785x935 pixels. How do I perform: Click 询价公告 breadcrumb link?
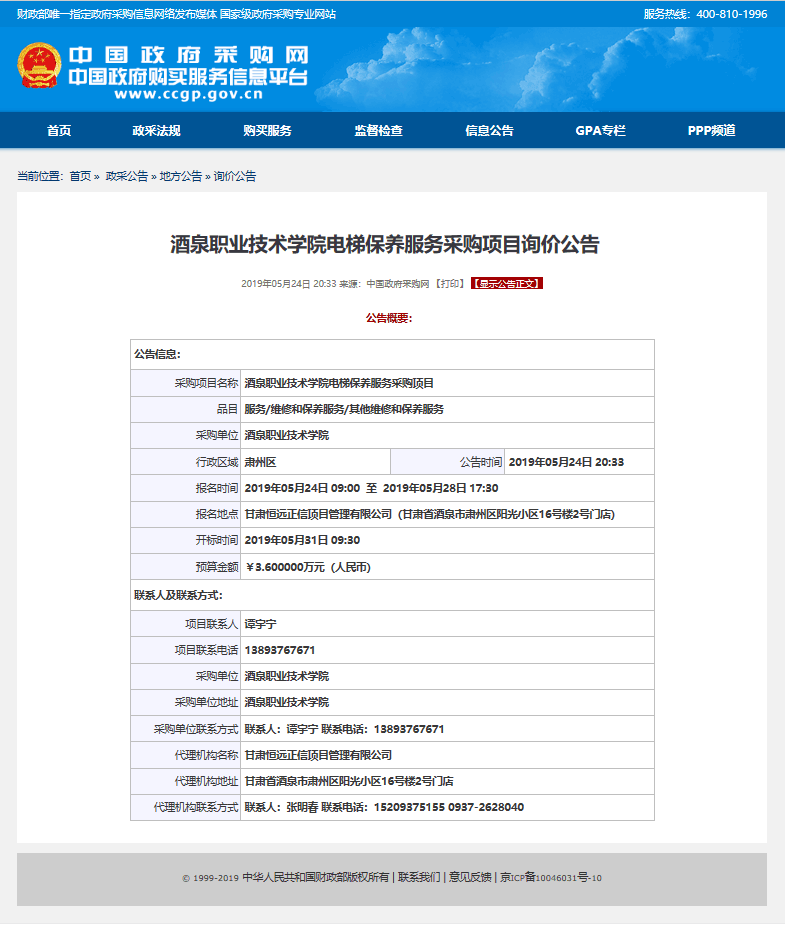coord(235,176)
